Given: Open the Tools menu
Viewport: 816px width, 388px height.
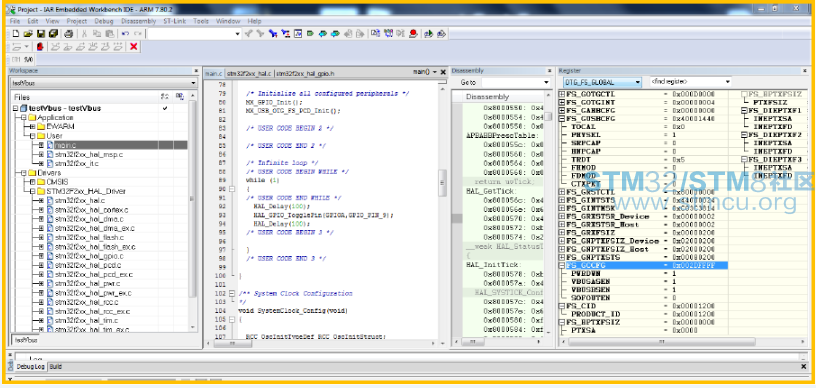Looking at the screenshot, I should click(201, 21).
